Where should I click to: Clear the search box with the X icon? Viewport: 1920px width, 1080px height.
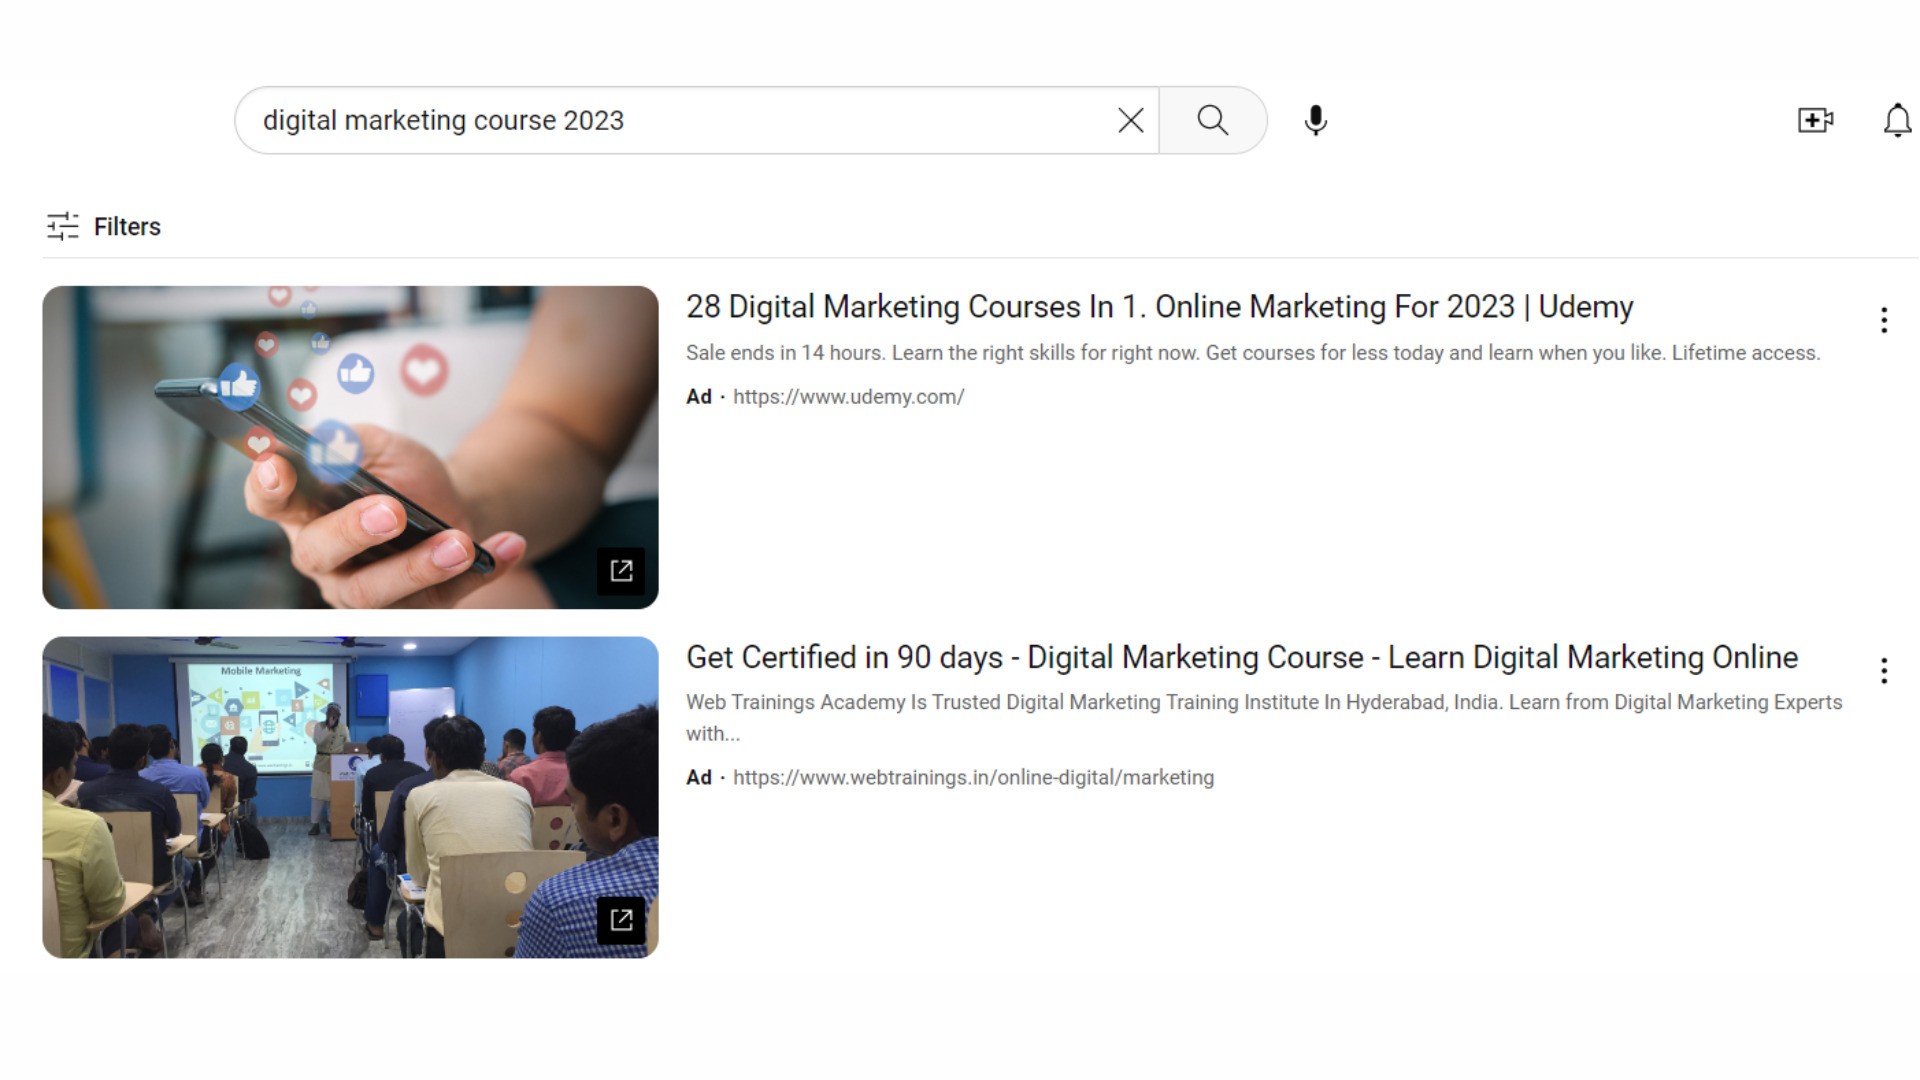(1130, 120)
